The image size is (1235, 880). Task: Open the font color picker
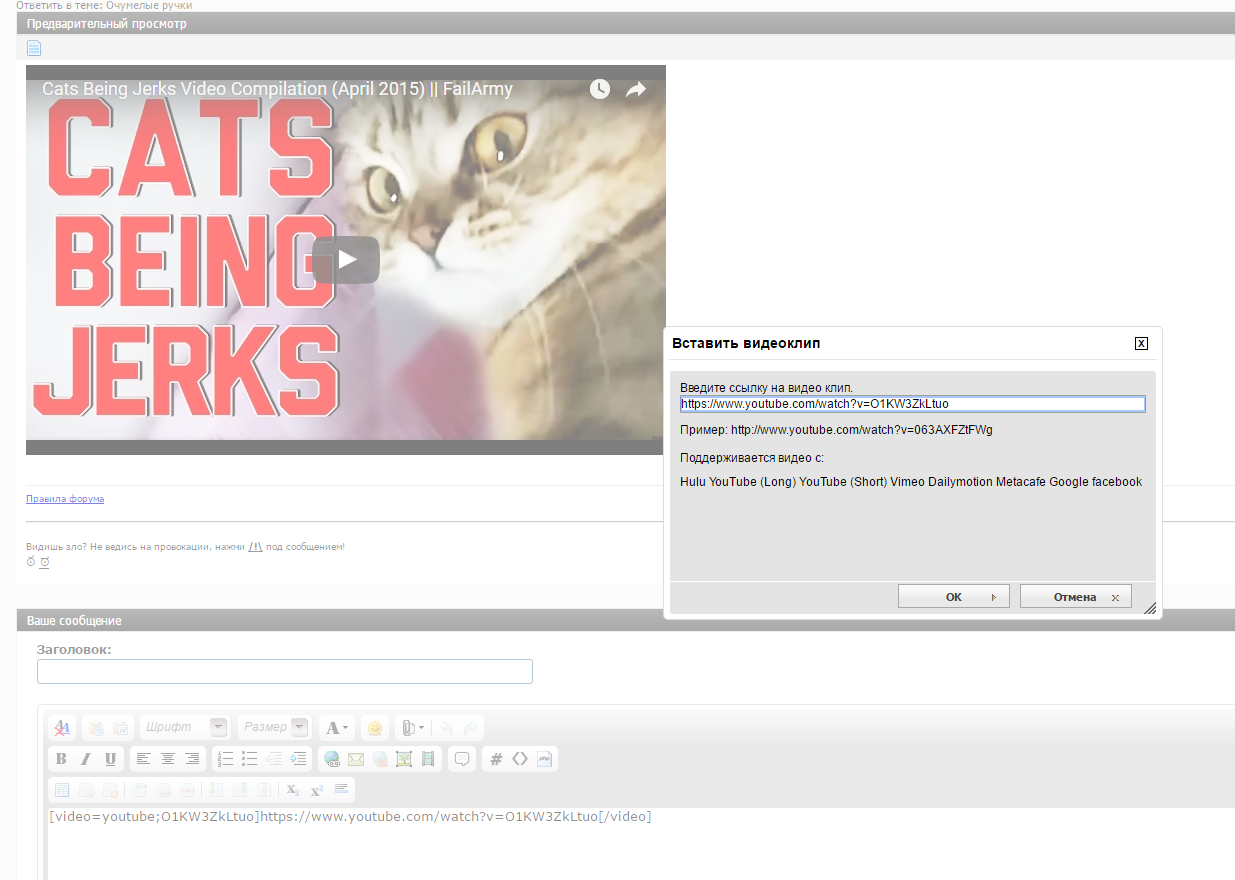click(336, 728)
